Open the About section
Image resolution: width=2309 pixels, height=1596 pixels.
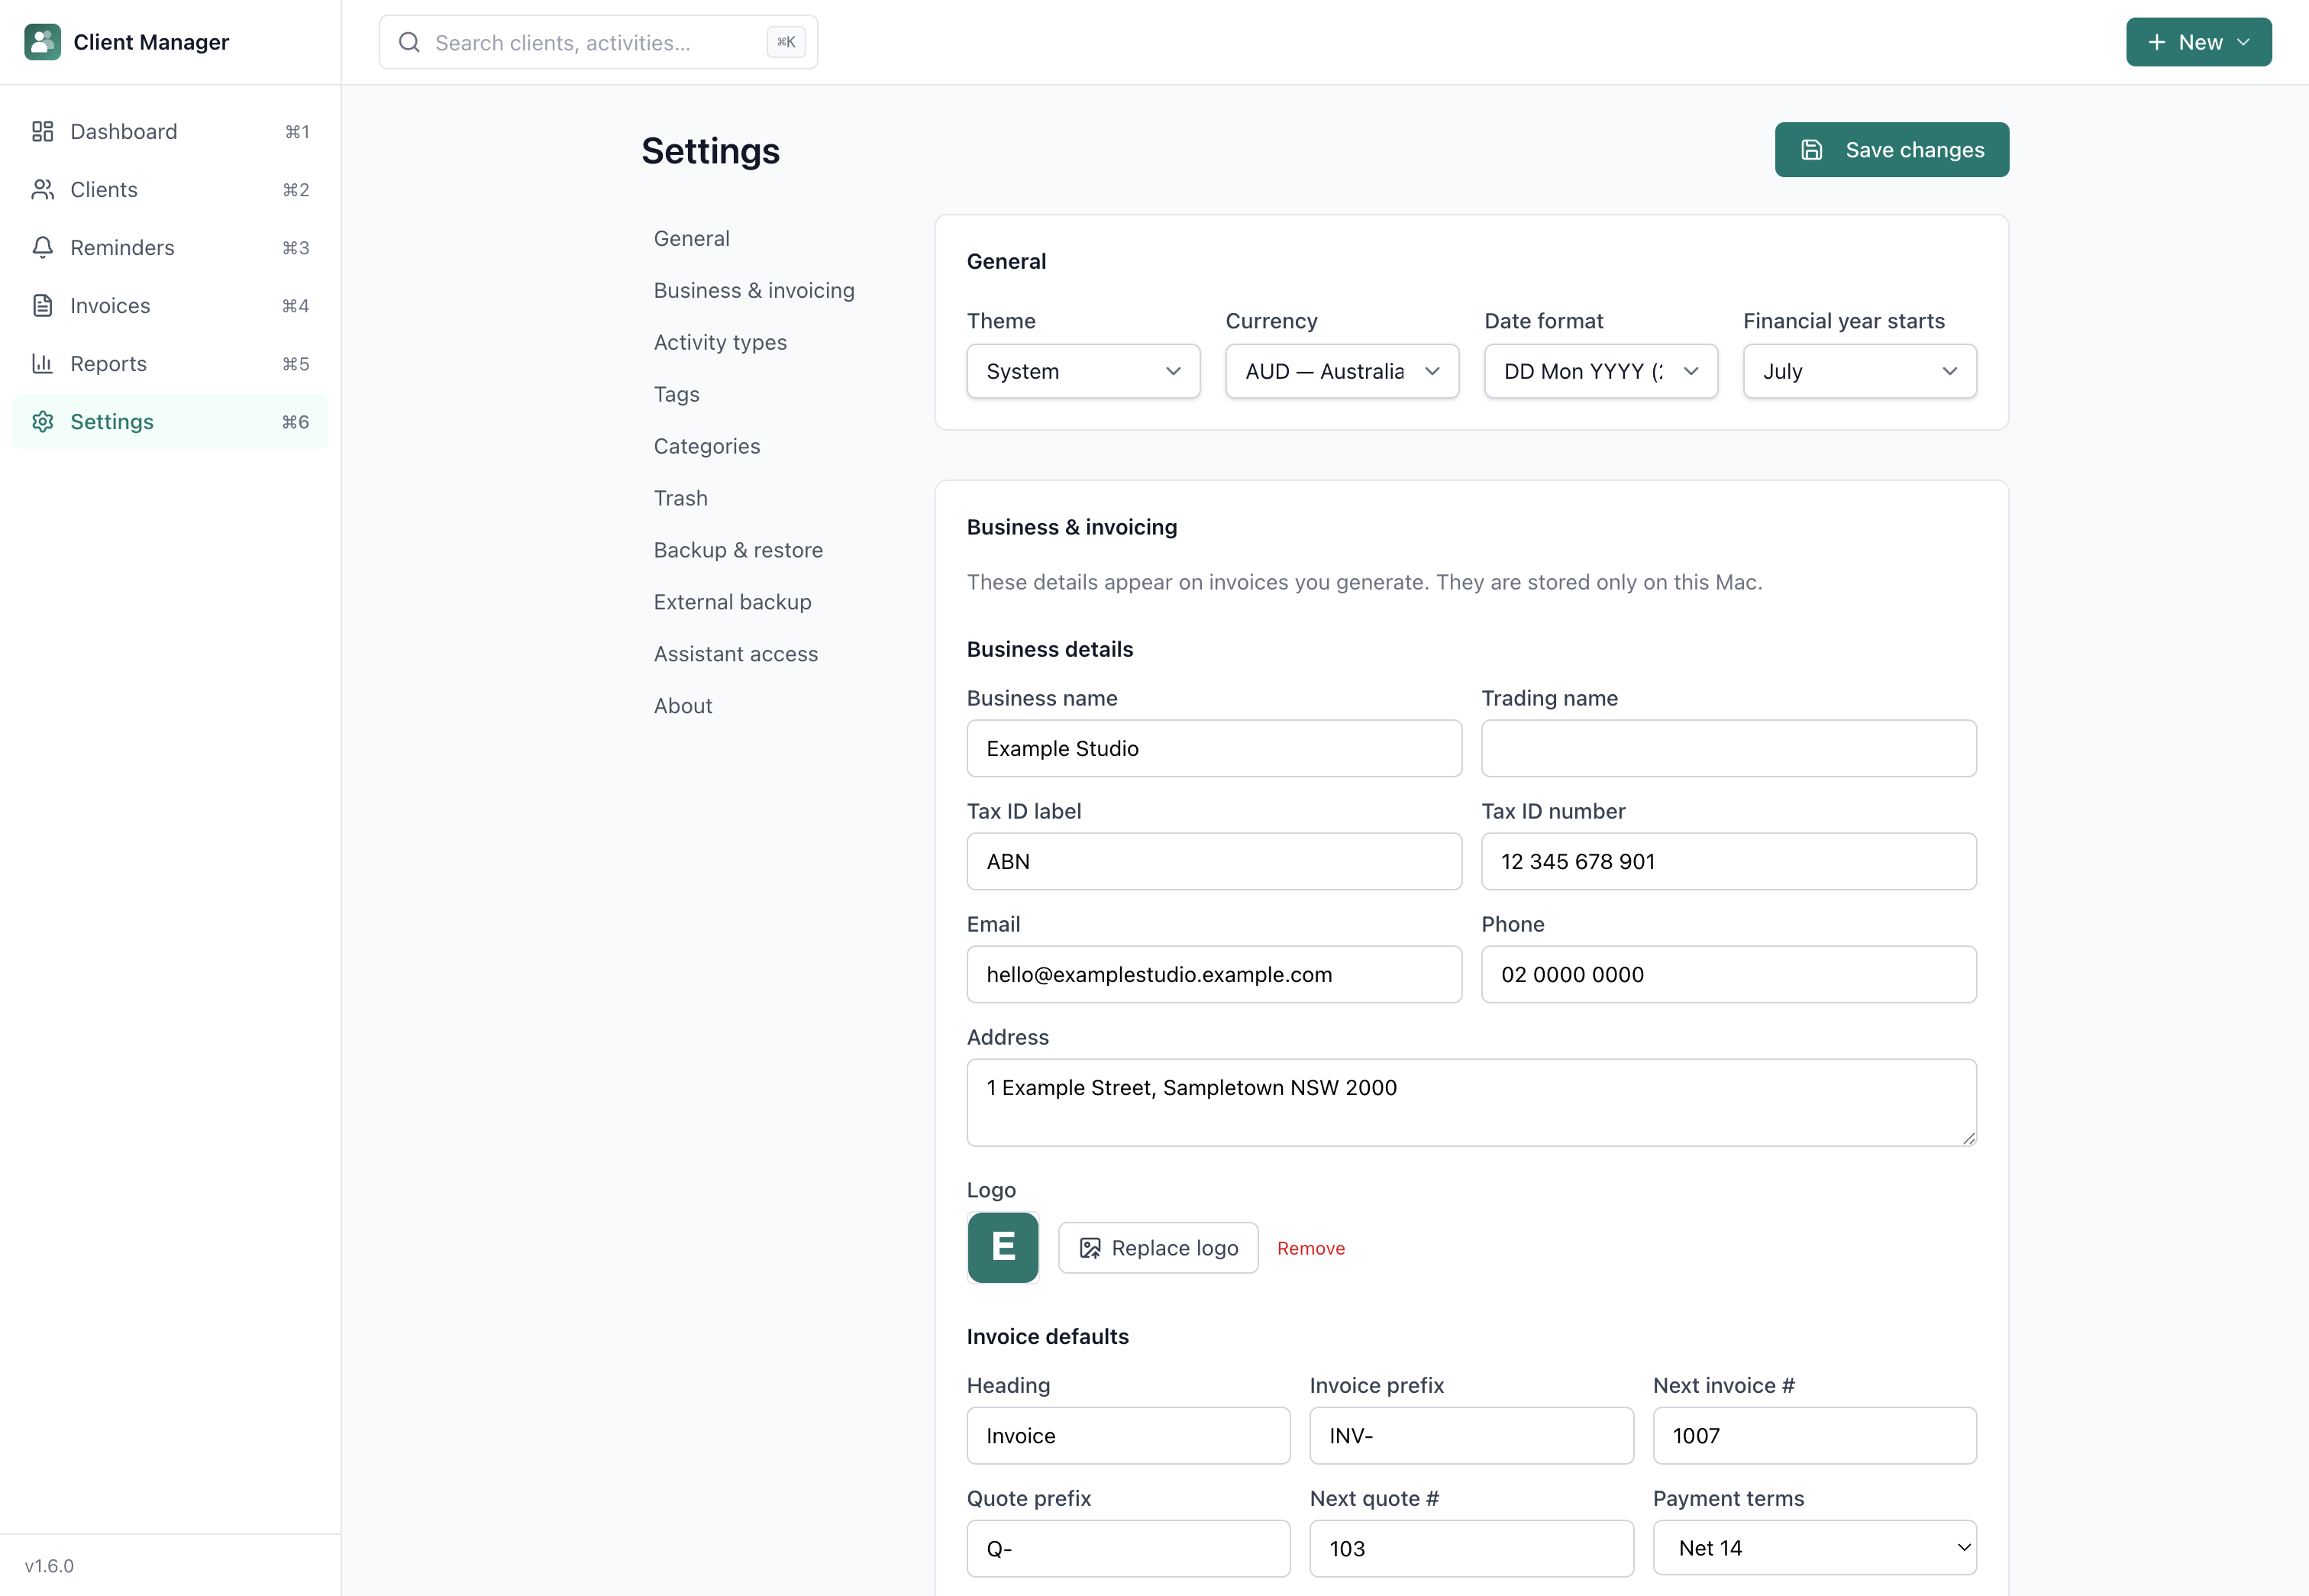683,706
